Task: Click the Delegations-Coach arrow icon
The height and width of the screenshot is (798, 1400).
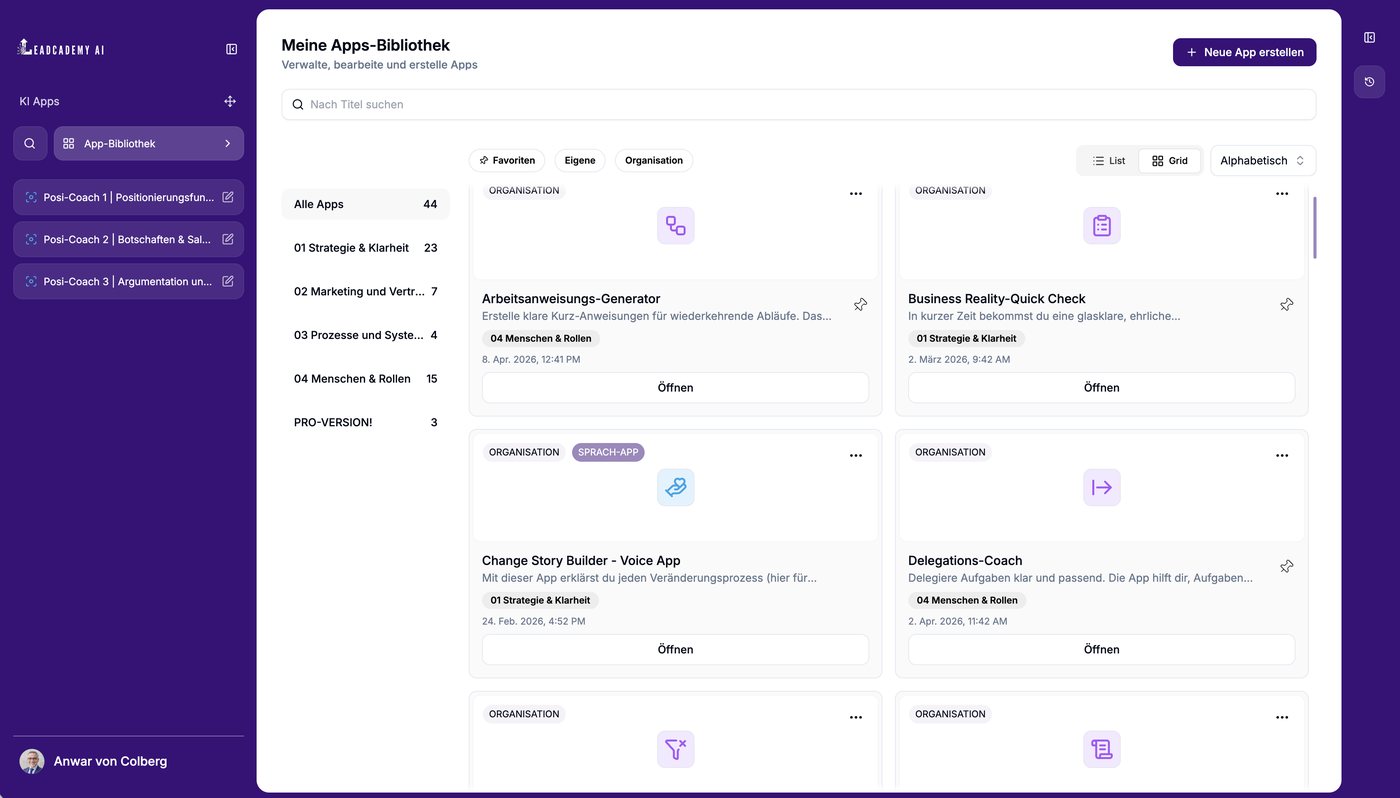Action: (x=1102, y=488)
